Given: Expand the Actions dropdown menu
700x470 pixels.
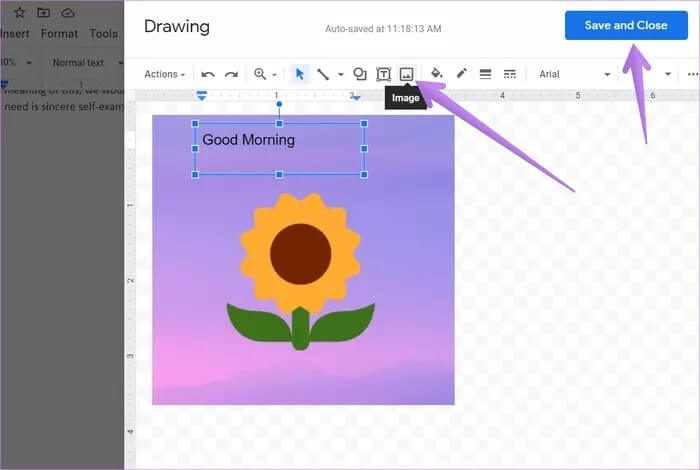Looking at the screenshot, I should (164, 74).
